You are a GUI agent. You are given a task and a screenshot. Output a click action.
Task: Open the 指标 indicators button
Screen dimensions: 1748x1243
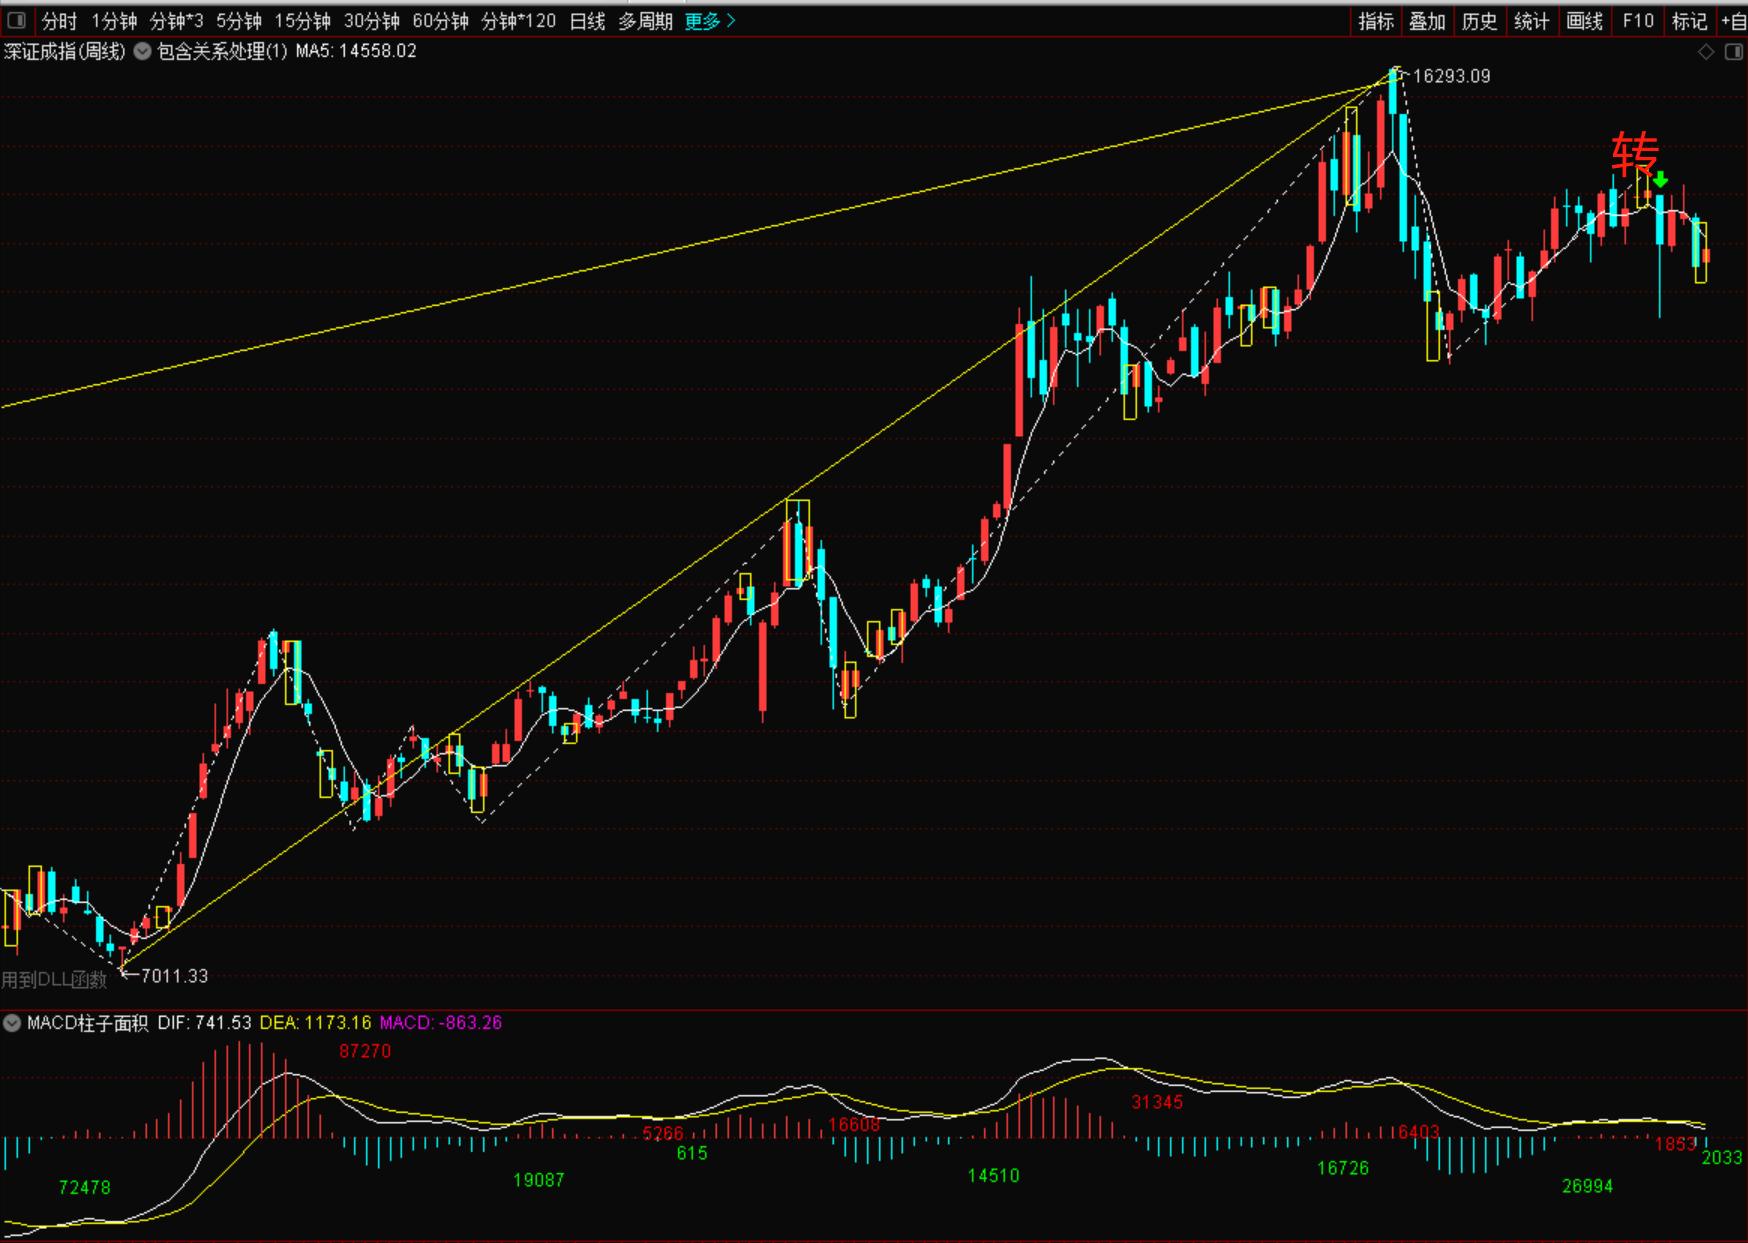1376,21
